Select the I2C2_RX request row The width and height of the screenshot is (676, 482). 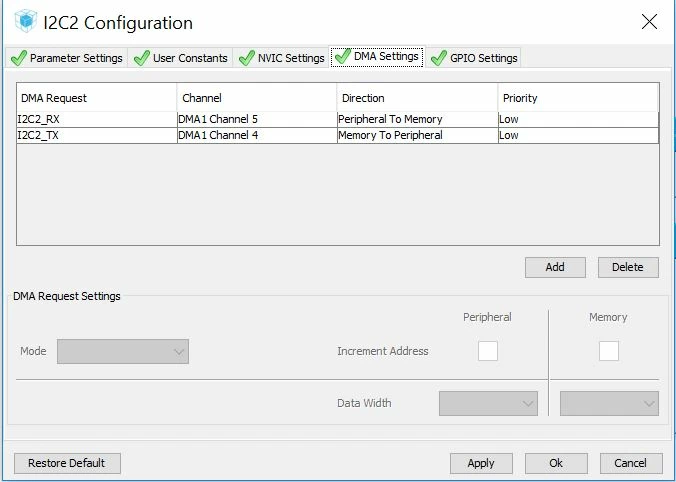[338, 119]
